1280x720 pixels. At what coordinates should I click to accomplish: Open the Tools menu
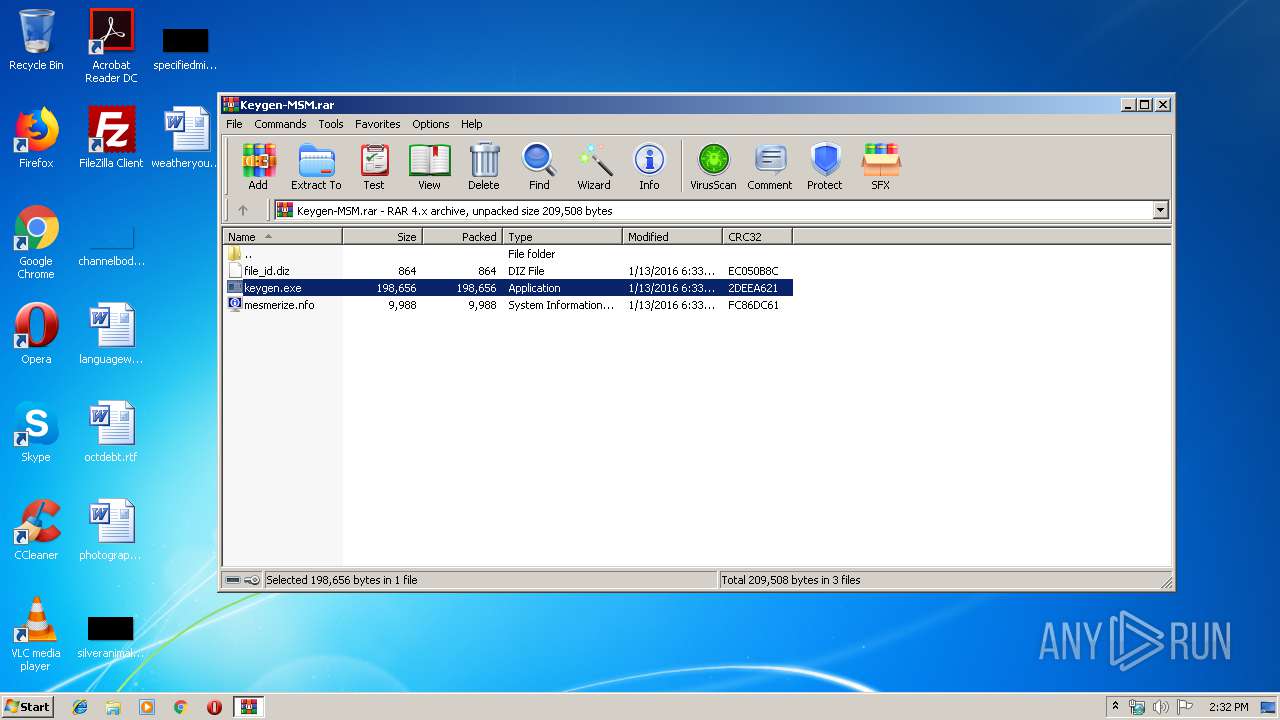pos(331,124)
